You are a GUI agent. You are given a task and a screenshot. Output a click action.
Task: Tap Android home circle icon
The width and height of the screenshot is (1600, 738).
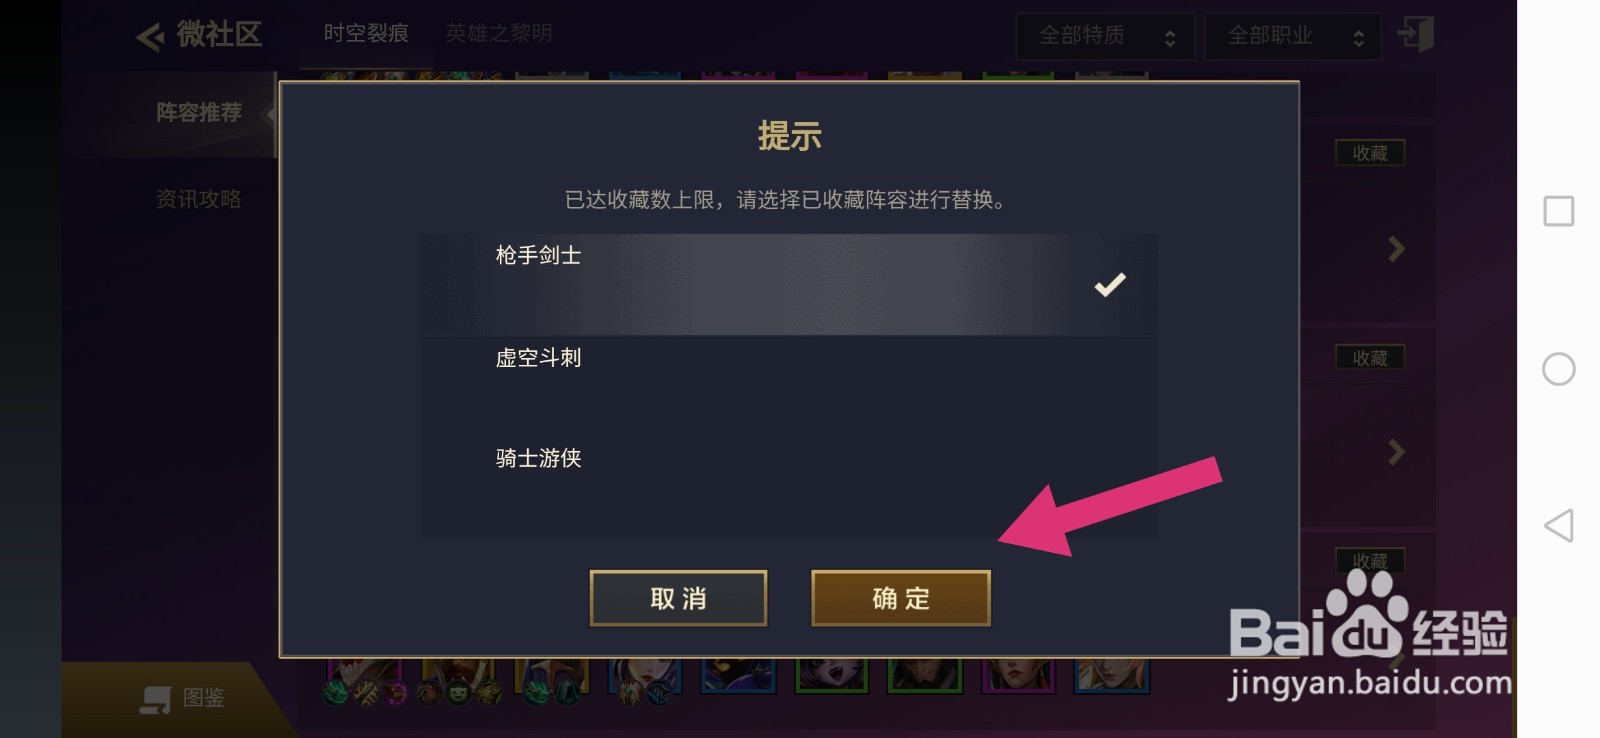pyautogui.click(x=1558, y=369)
